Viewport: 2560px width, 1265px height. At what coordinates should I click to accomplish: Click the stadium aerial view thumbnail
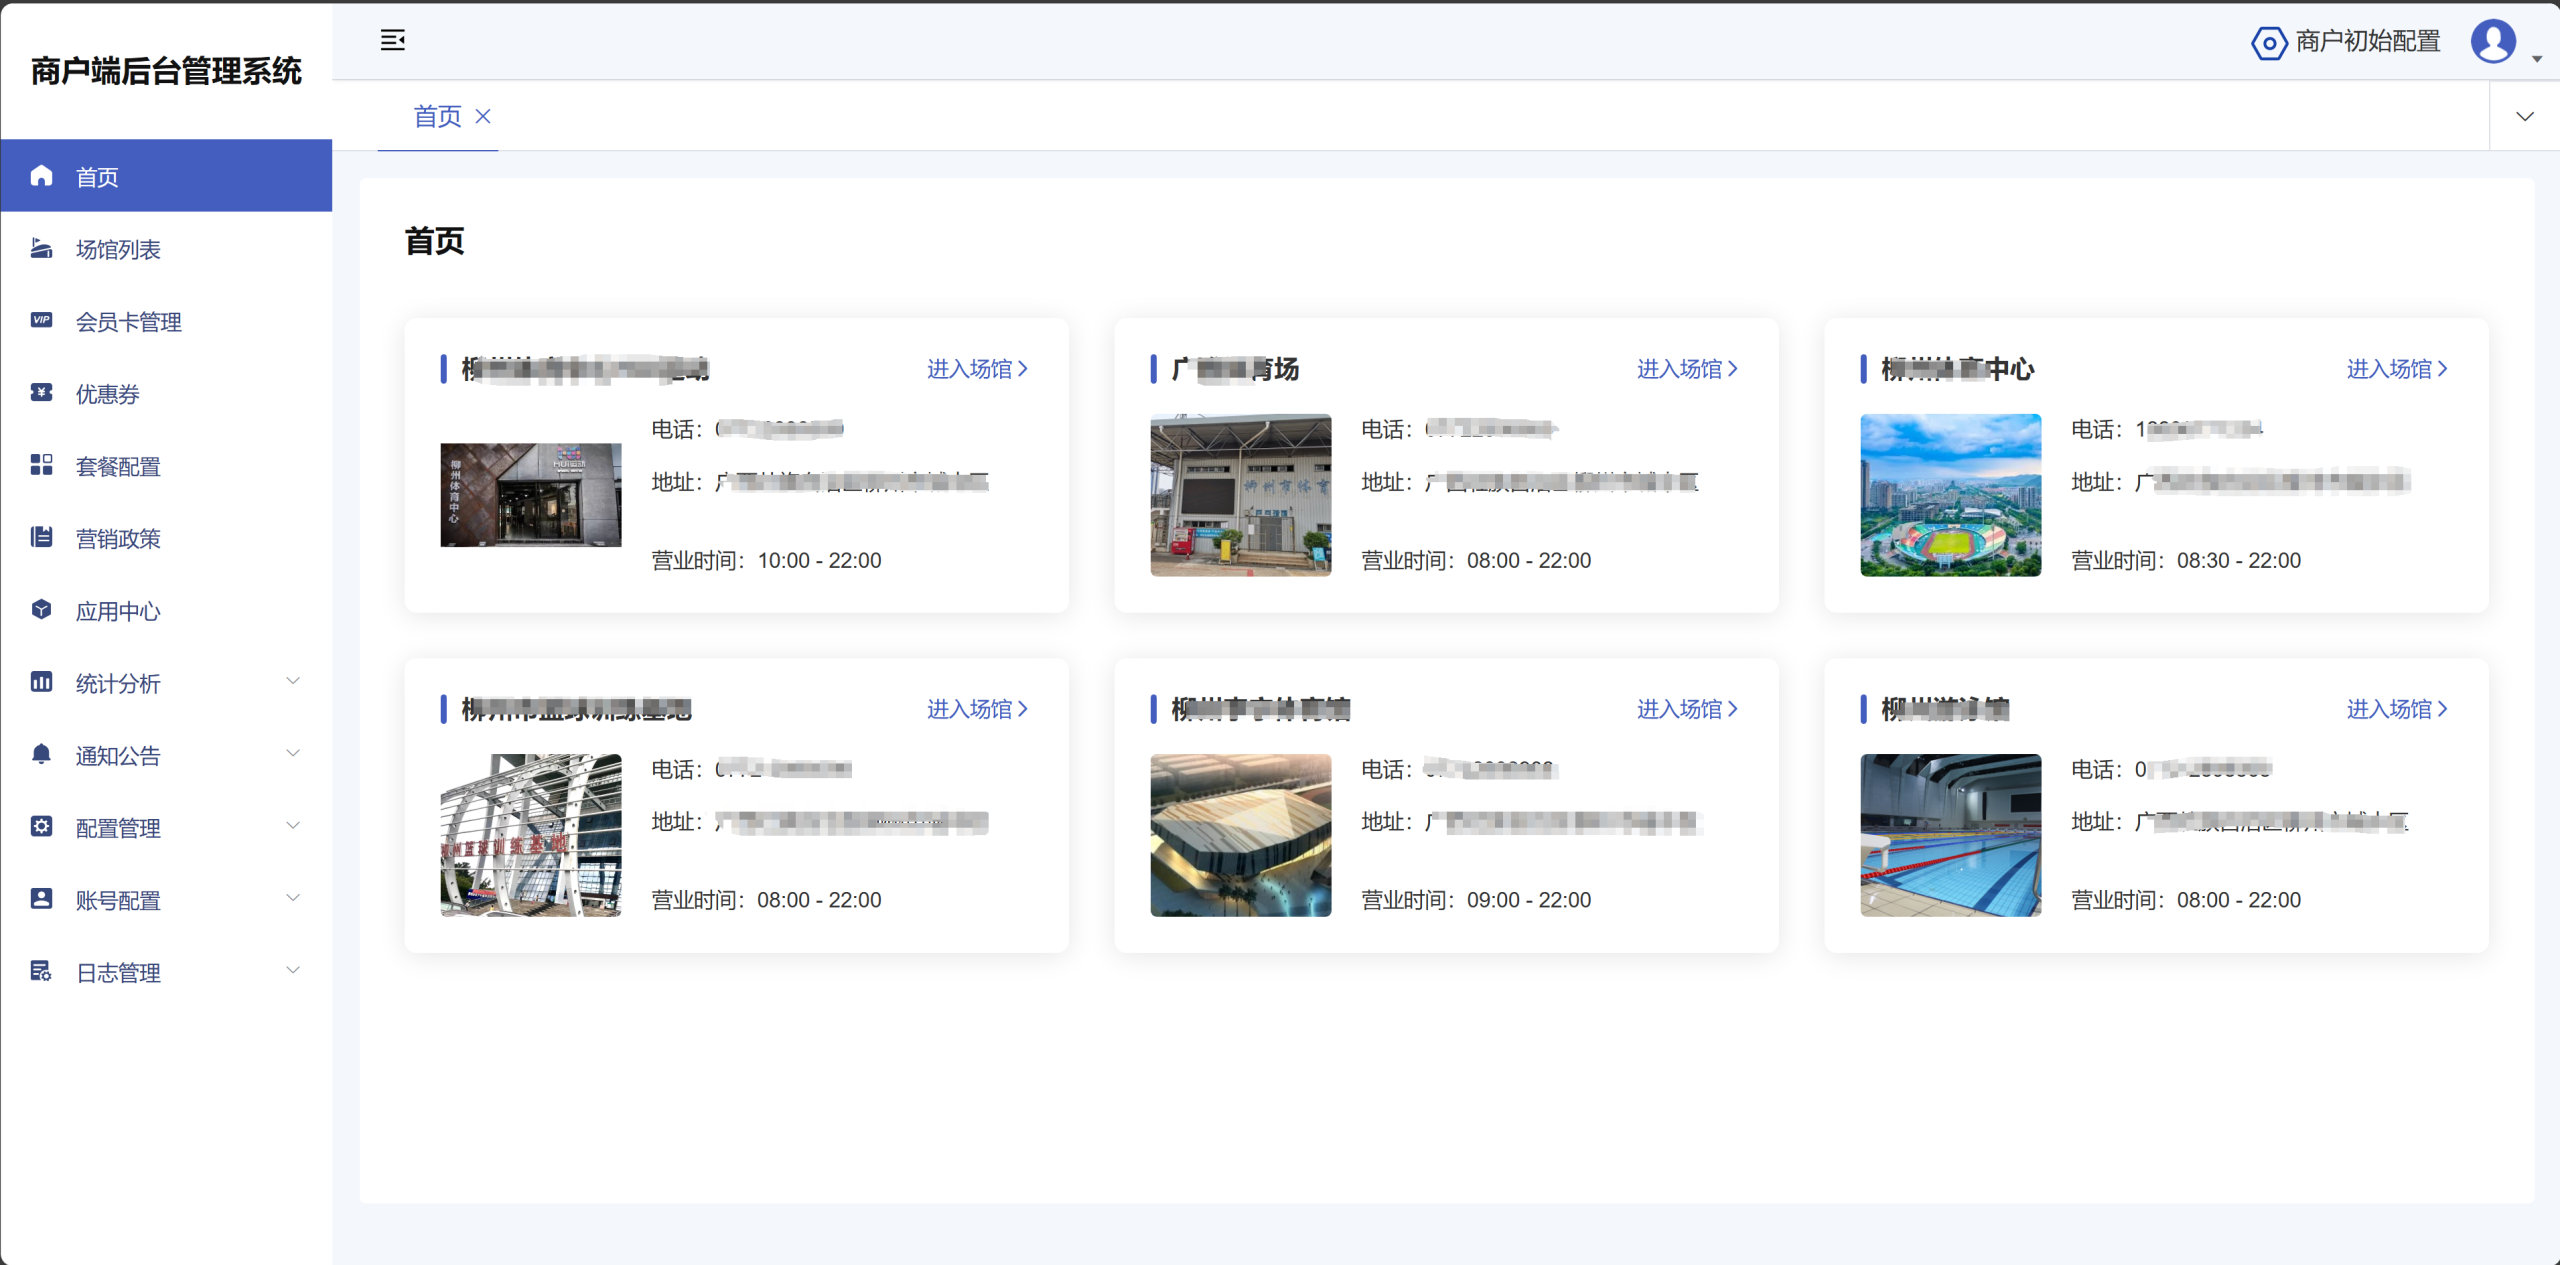[1950, 495]
